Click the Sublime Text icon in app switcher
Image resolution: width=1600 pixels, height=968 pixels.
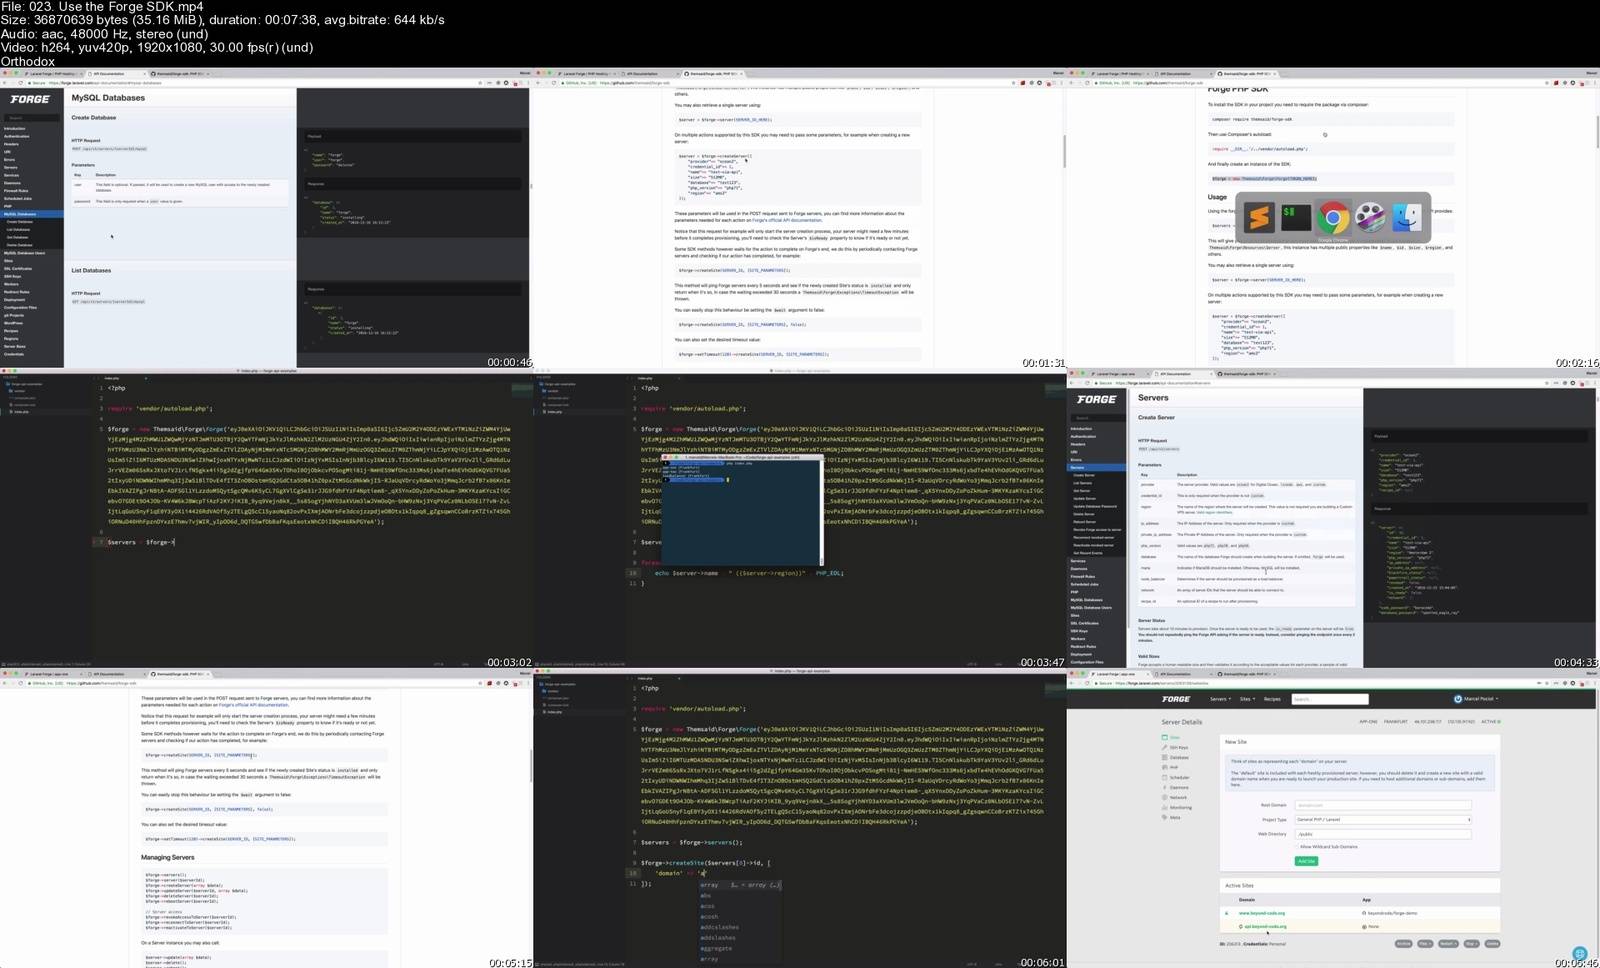(1259, 217)
